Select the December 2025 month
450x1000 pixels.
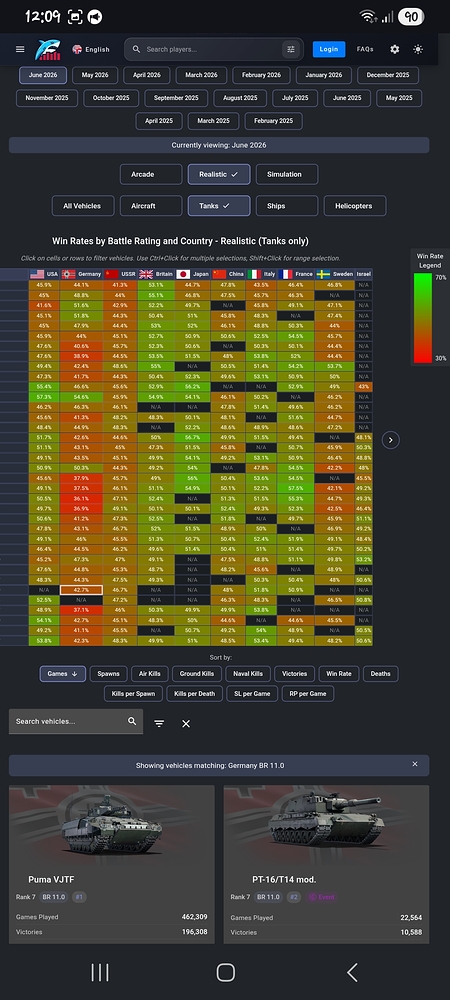(388, 75)
